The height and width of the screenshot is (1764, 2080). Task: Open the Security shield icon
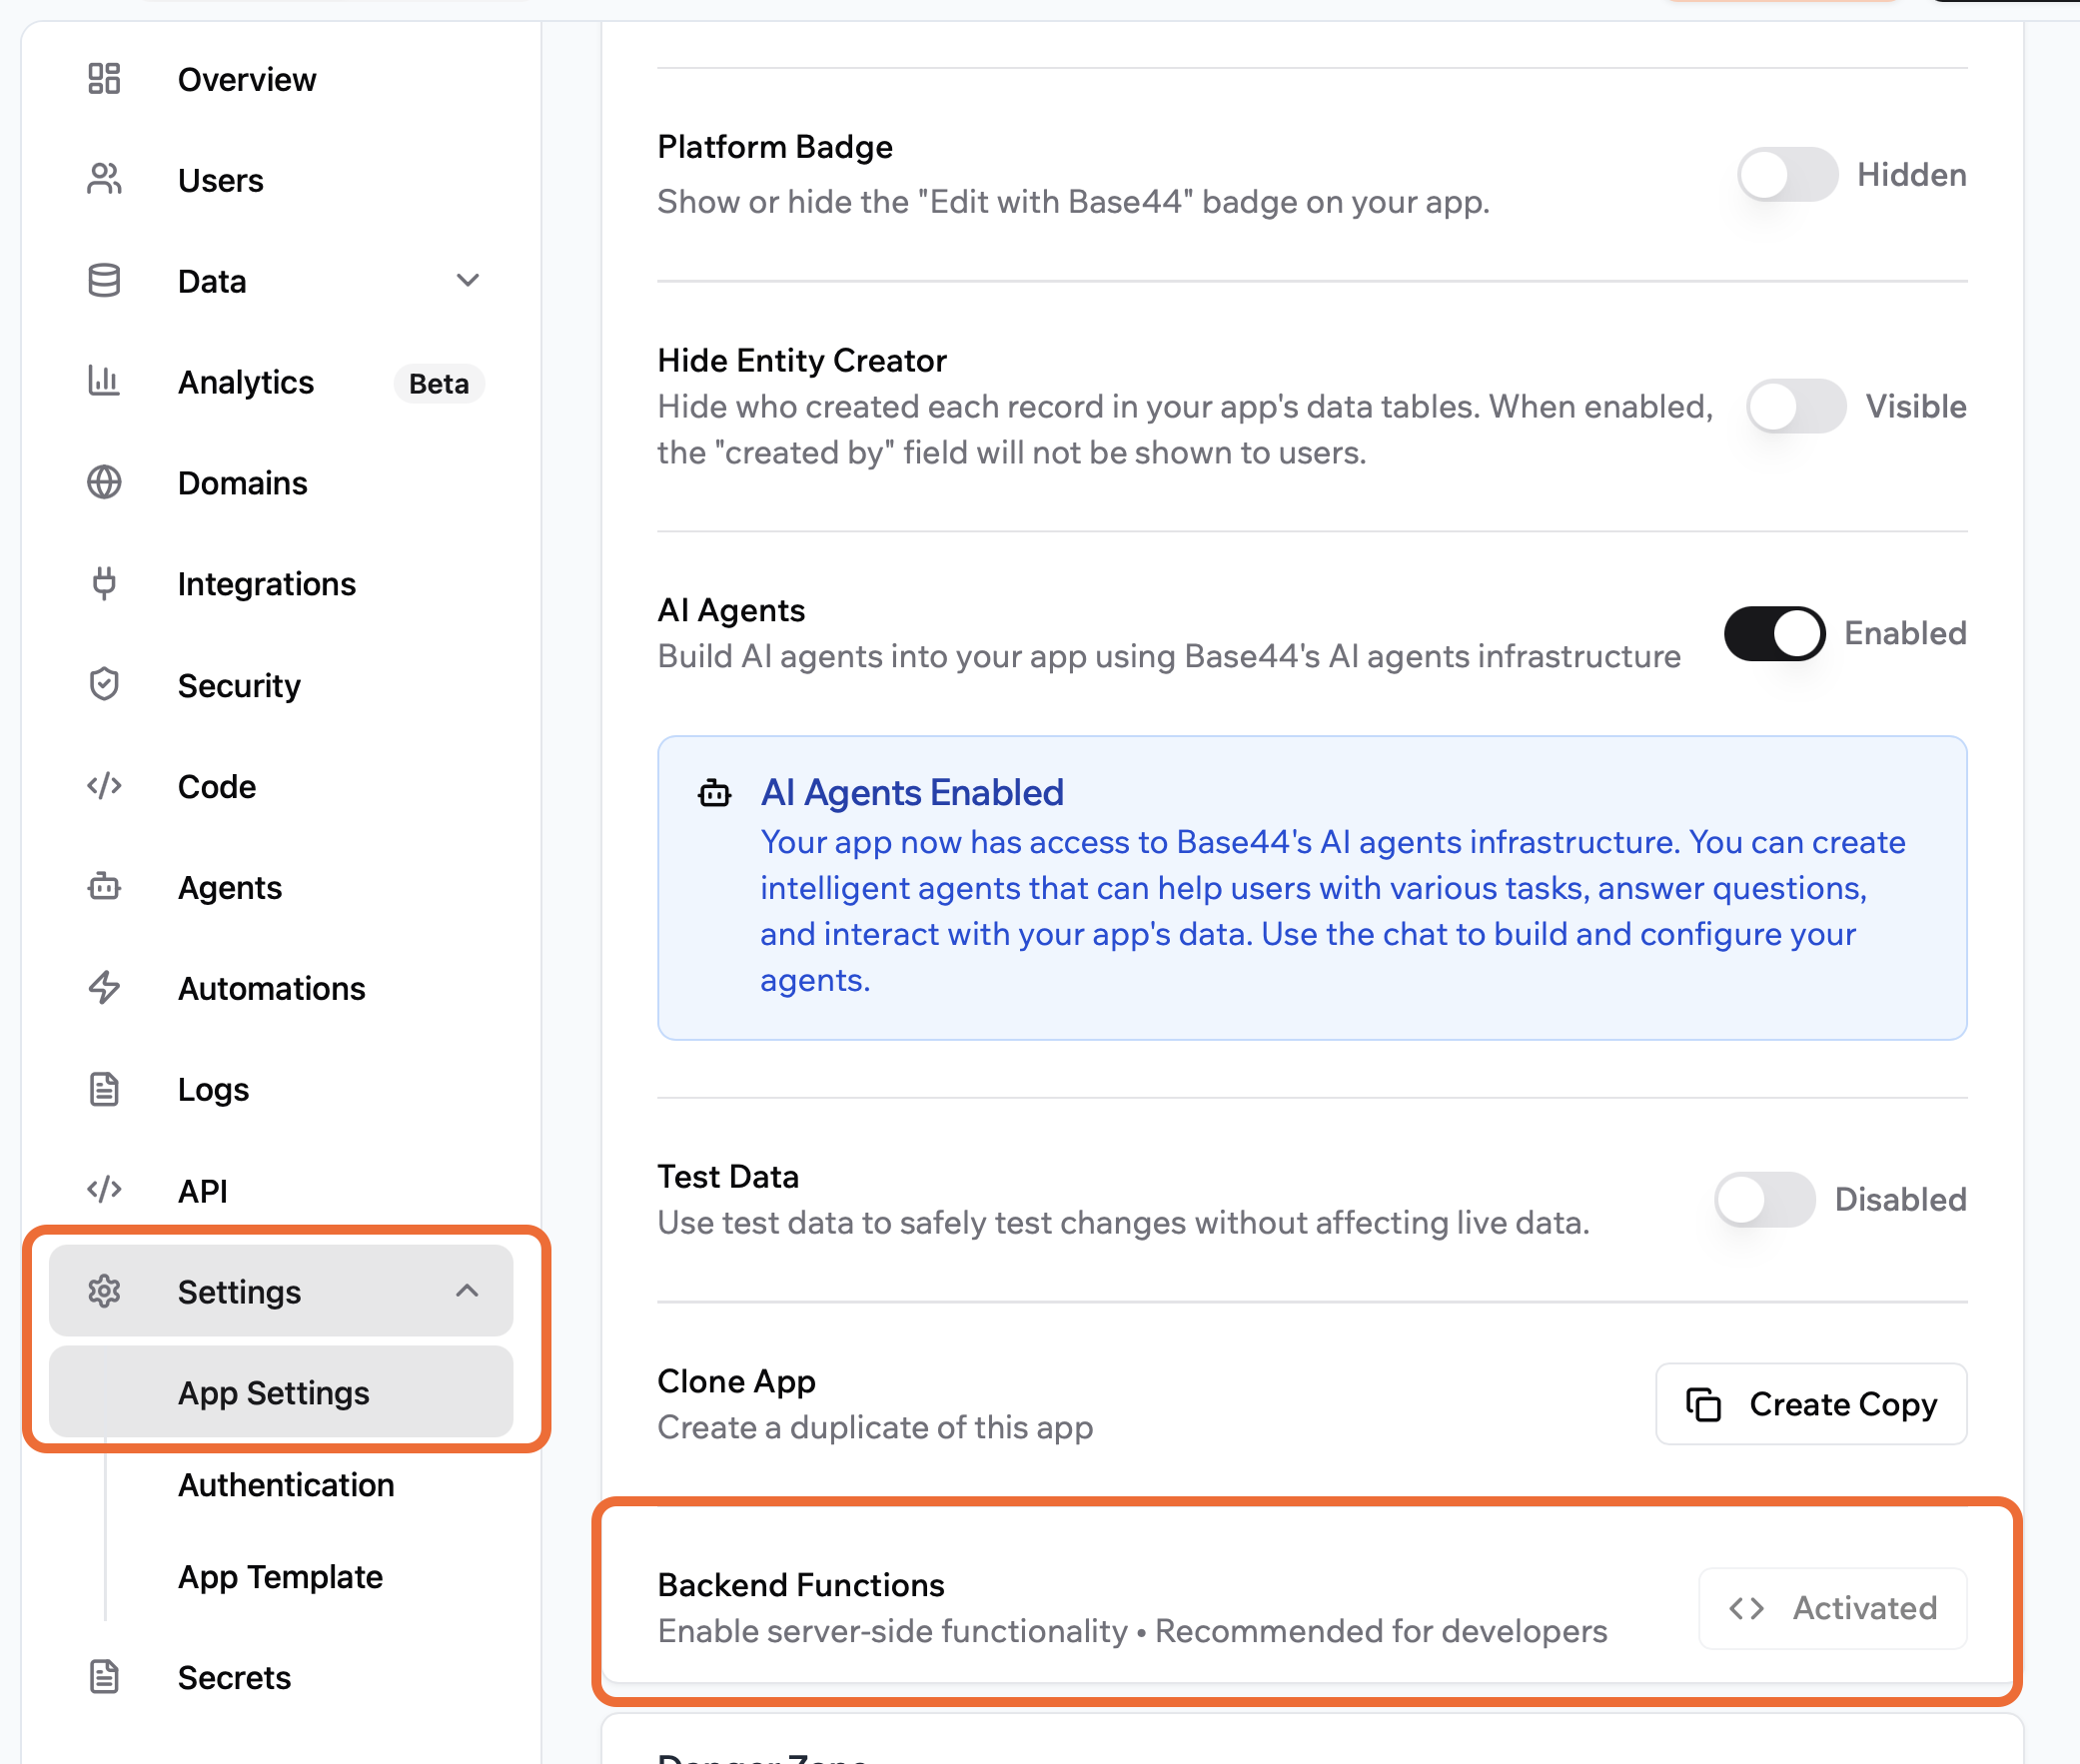pos(104,685)
